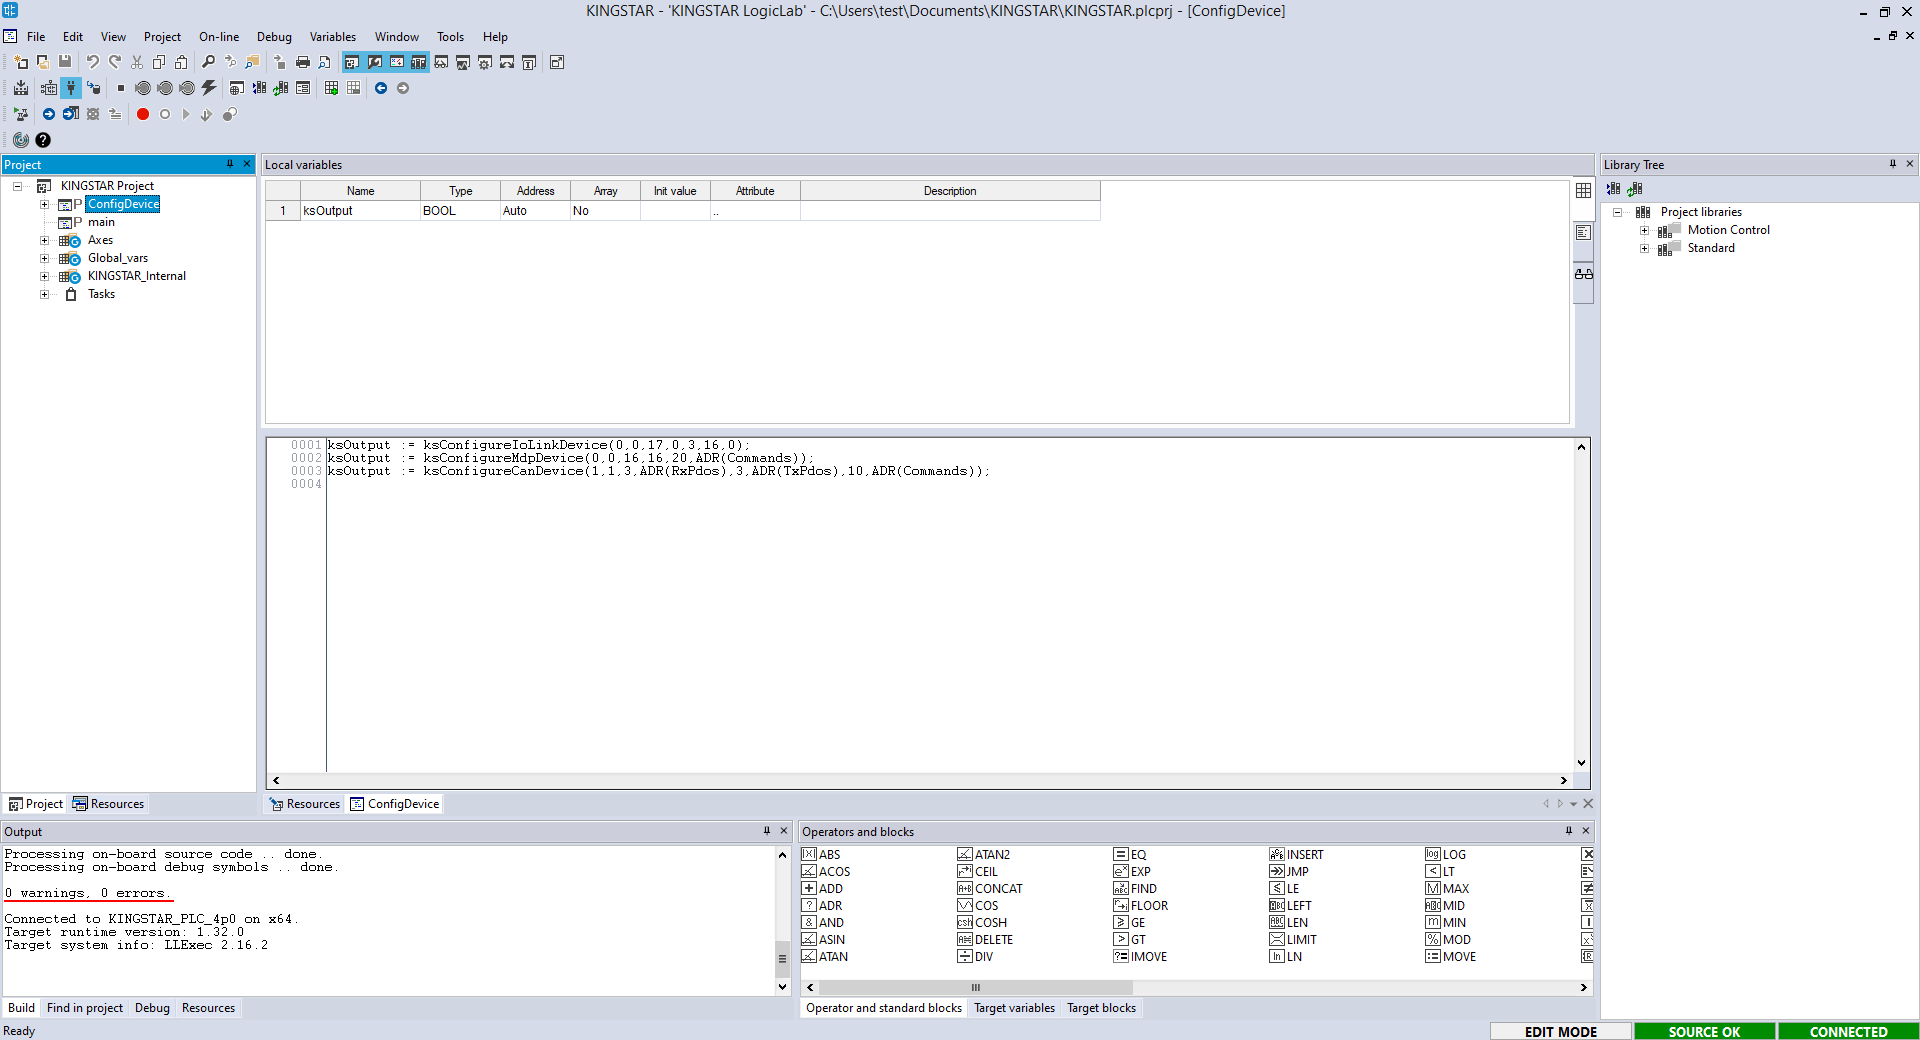Expand the Tasks tree node
The height and width of the screenshot is (1040, 1920).
[44, 294]
